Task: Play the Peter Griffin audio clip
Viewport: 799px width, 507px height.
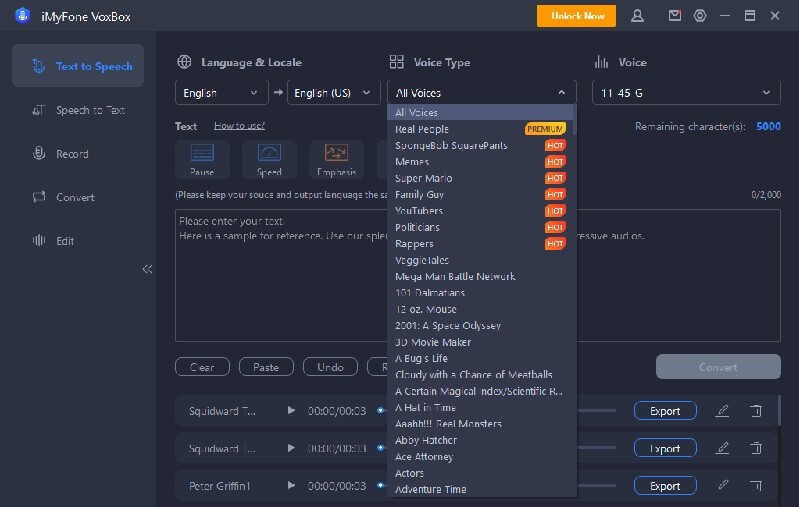Action: (x=291, y=485)
